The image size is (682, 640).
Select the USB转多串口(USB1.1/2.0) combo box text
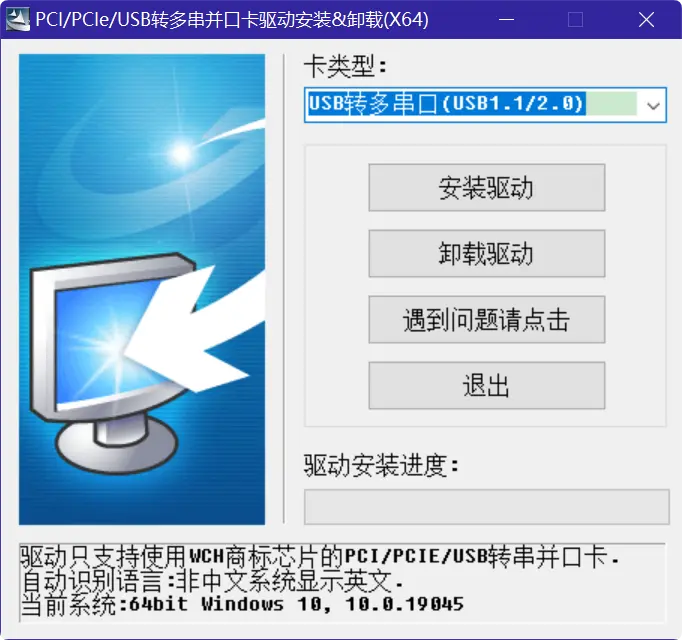click(447, 104)
